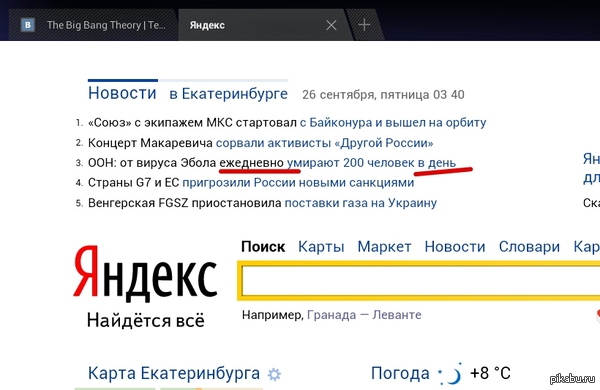Image resolution: width=600 pixels, height=390 pixels.
Task: Click the example query Гранада — Леванте
Action: click(x=364, y=315)
